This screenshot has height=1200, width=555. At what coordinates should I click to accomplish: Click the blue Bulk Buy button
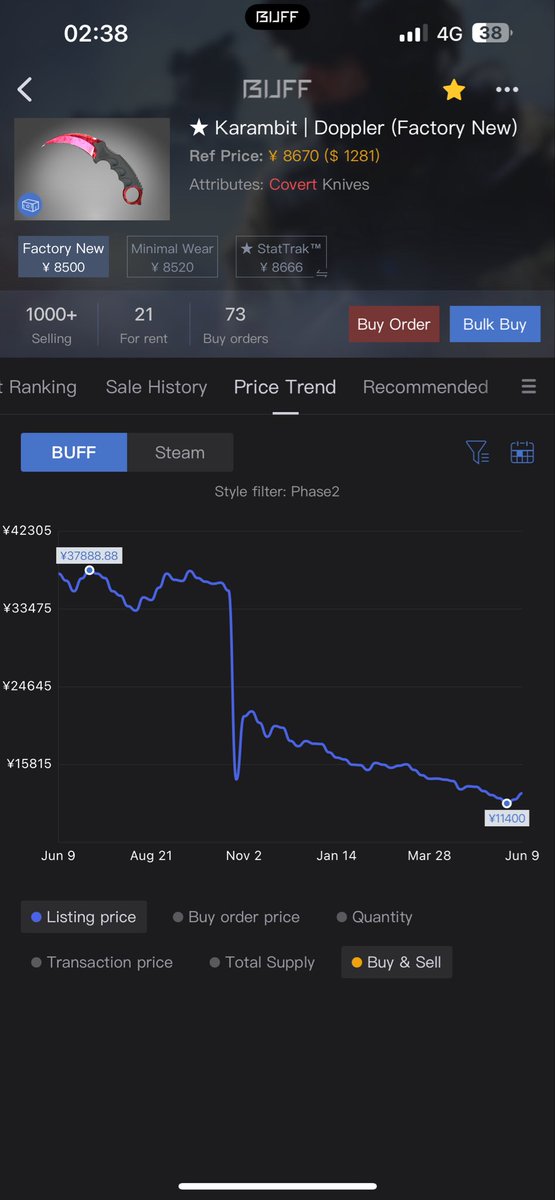[495, 324]
